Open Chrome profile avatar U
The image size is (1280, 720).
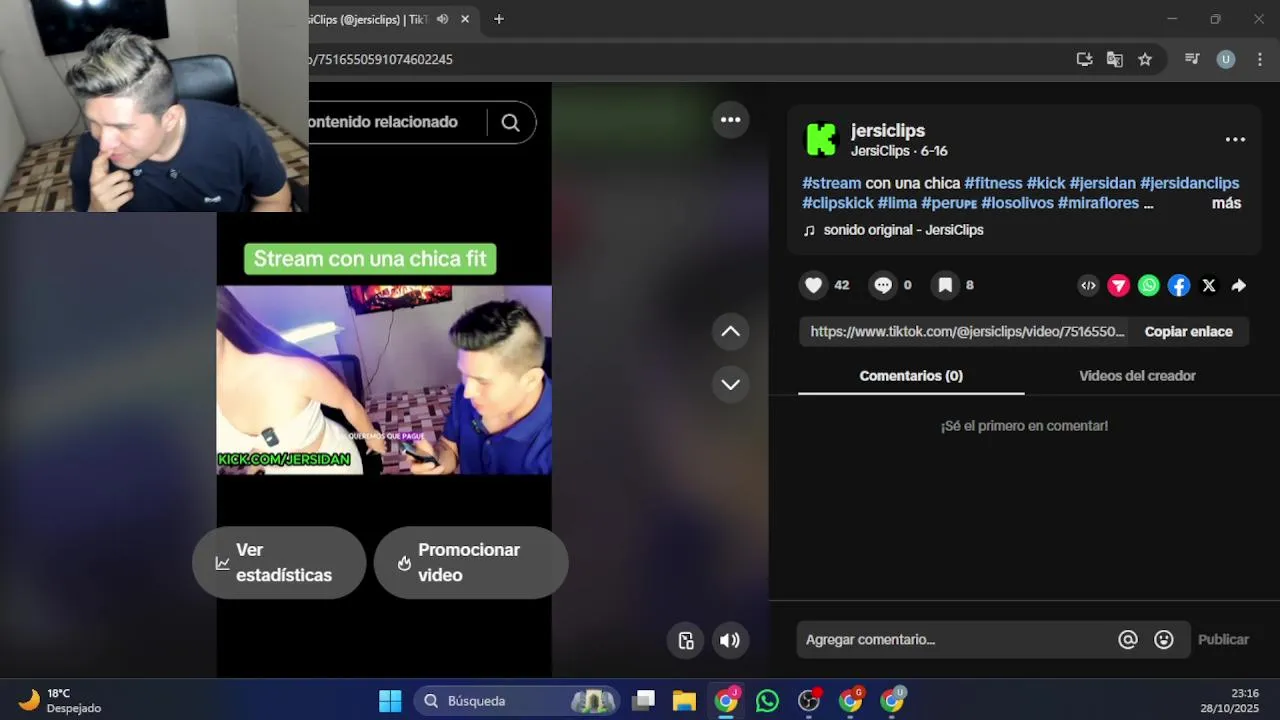[1226, 59]
